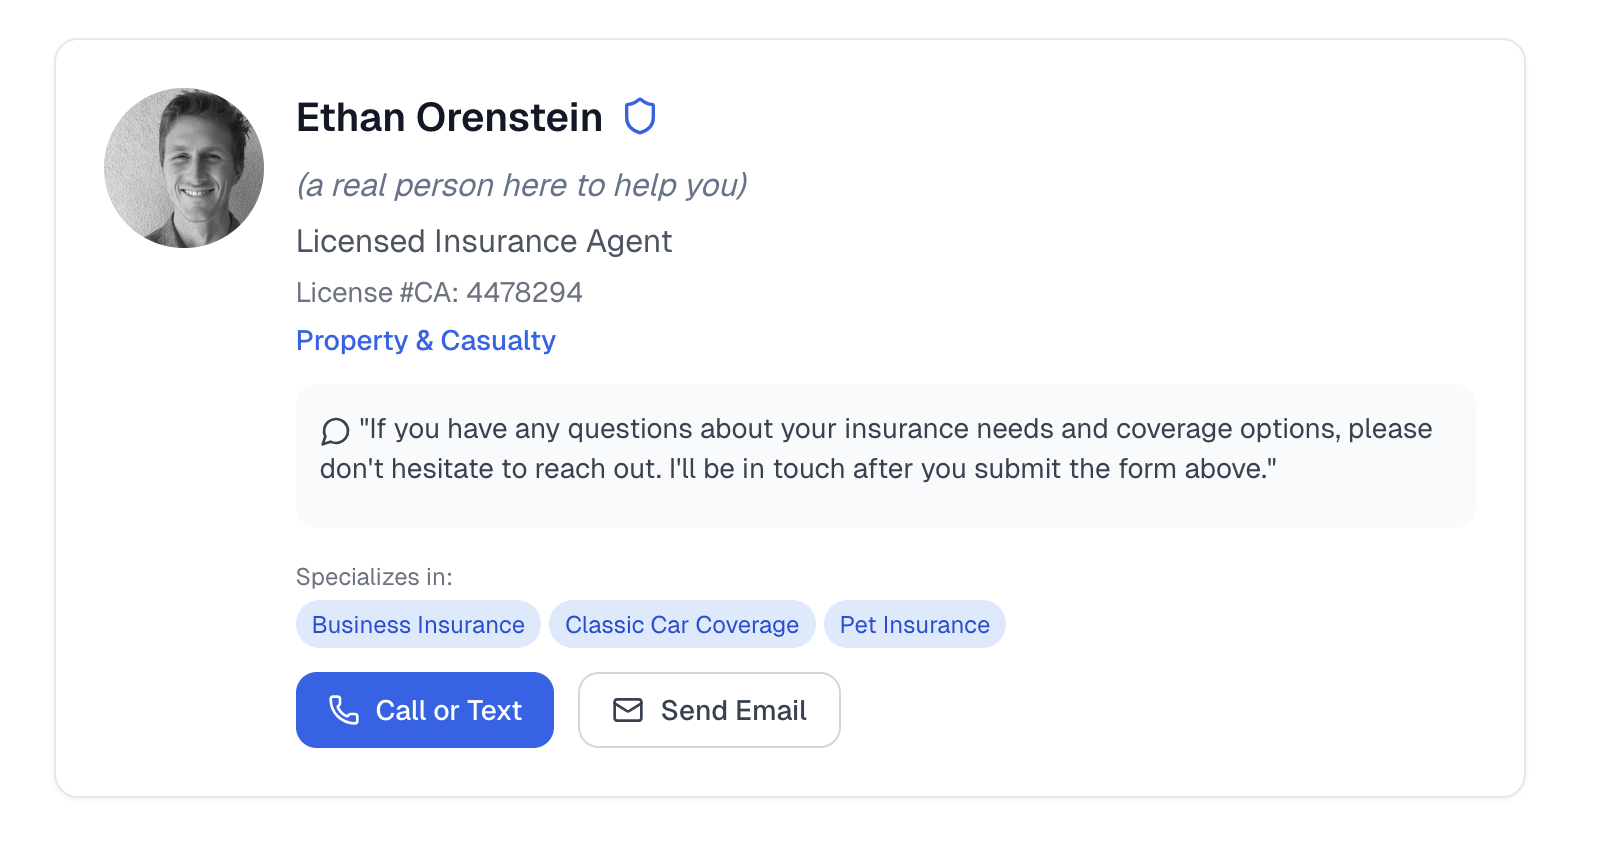Click empty space inside the quote box

click(1380, 495)
